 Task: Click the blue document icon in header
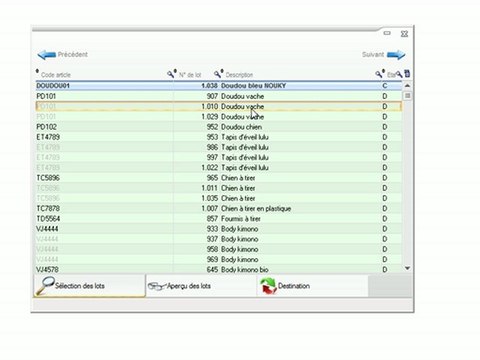tap(407, 74)
